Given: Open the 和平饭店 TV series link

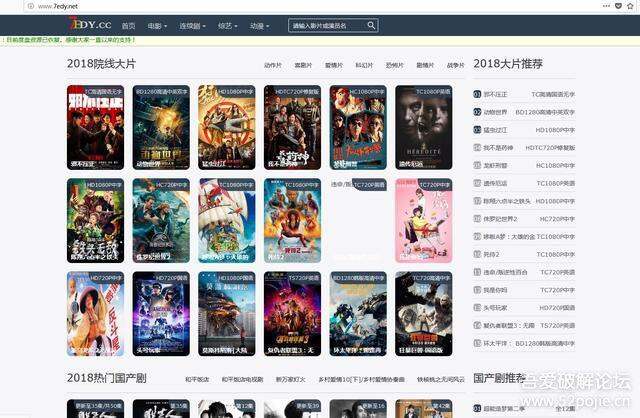Looking at the screenshot, I should click(197, 380).
